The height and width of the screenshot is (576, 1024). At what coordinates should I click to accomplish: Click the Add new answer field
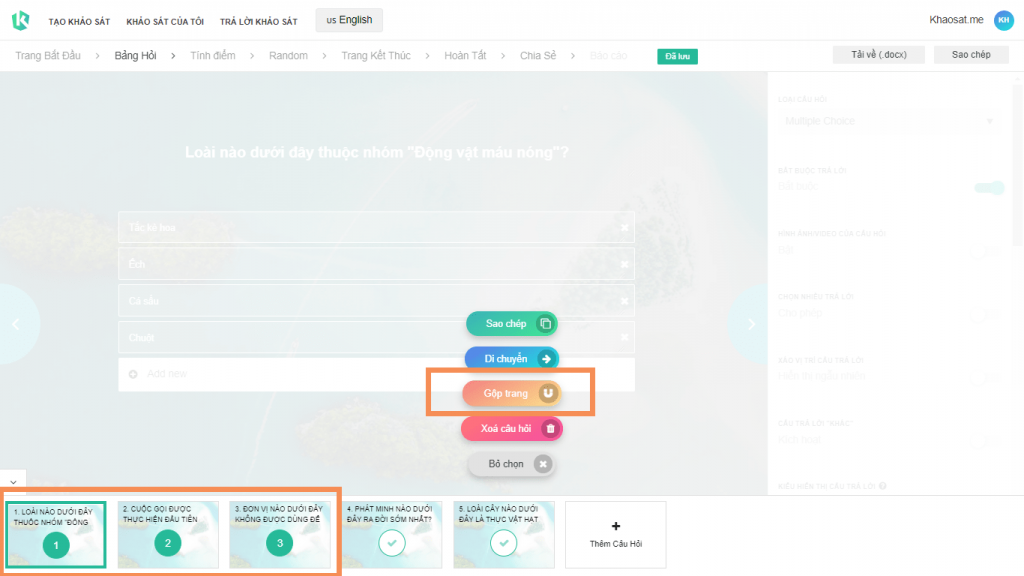376,374
